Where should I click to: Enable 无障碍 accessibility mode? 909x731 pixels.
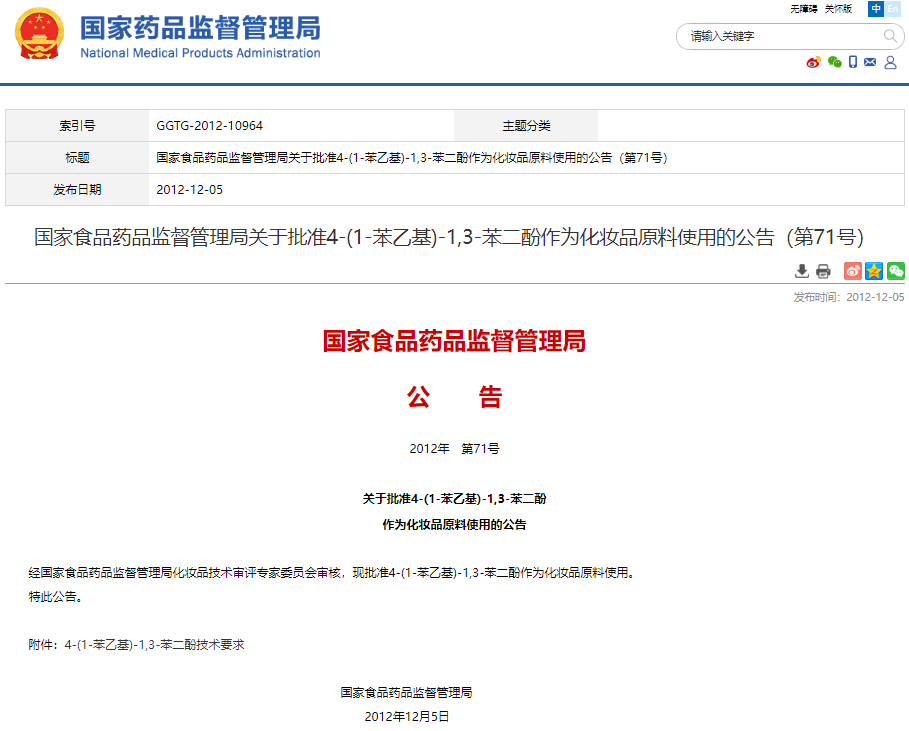tap(803, 9)
